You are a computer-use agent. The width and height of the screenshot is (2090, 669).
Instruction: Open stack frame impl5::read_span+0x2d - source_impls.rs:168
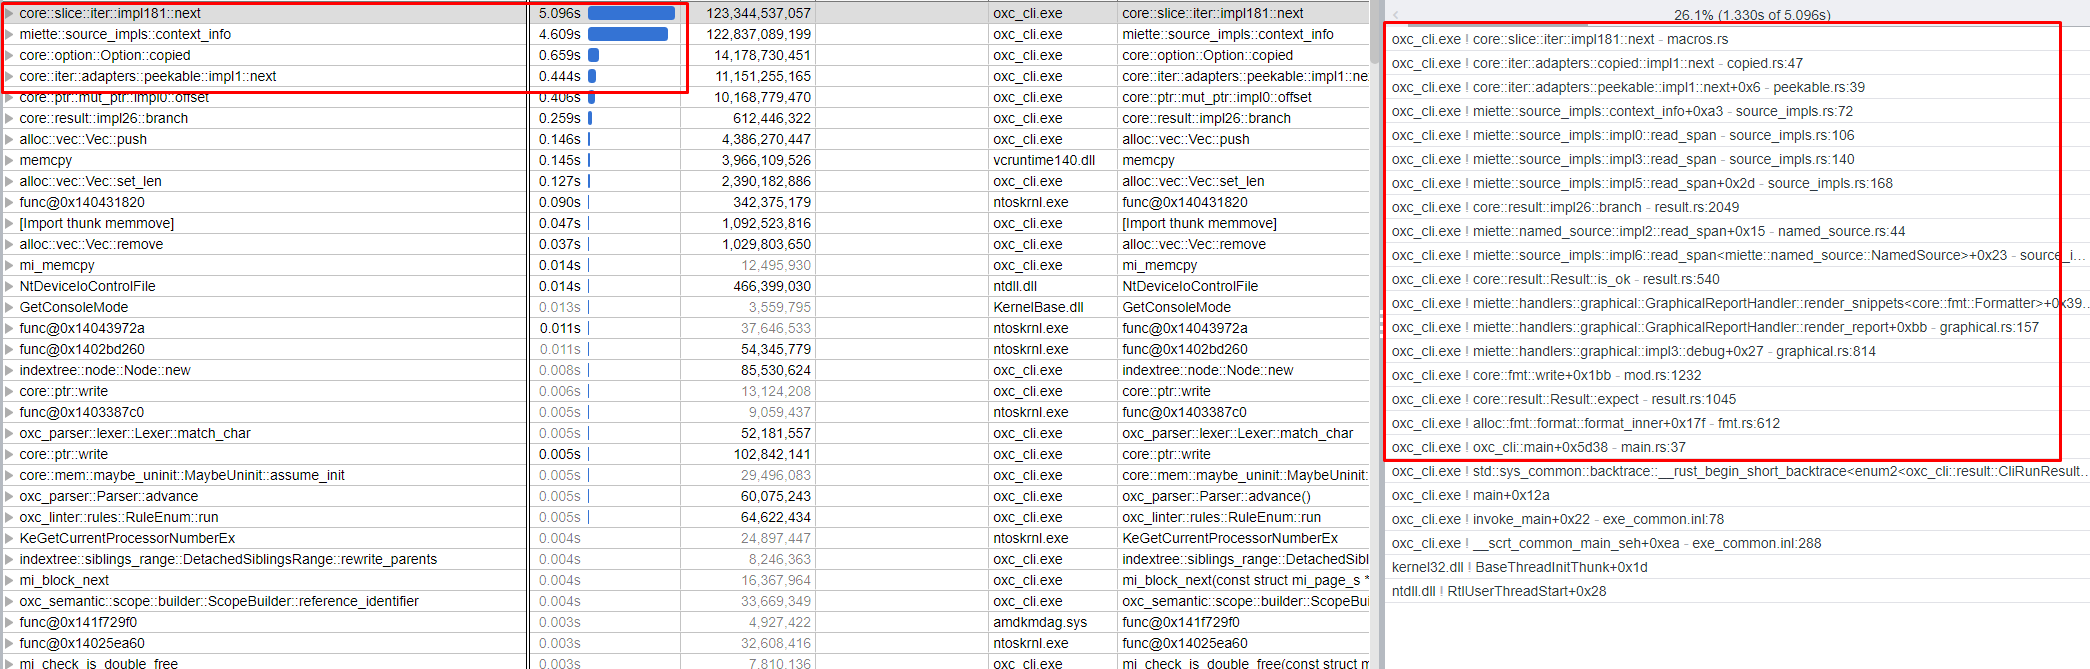pos(1642,183)
